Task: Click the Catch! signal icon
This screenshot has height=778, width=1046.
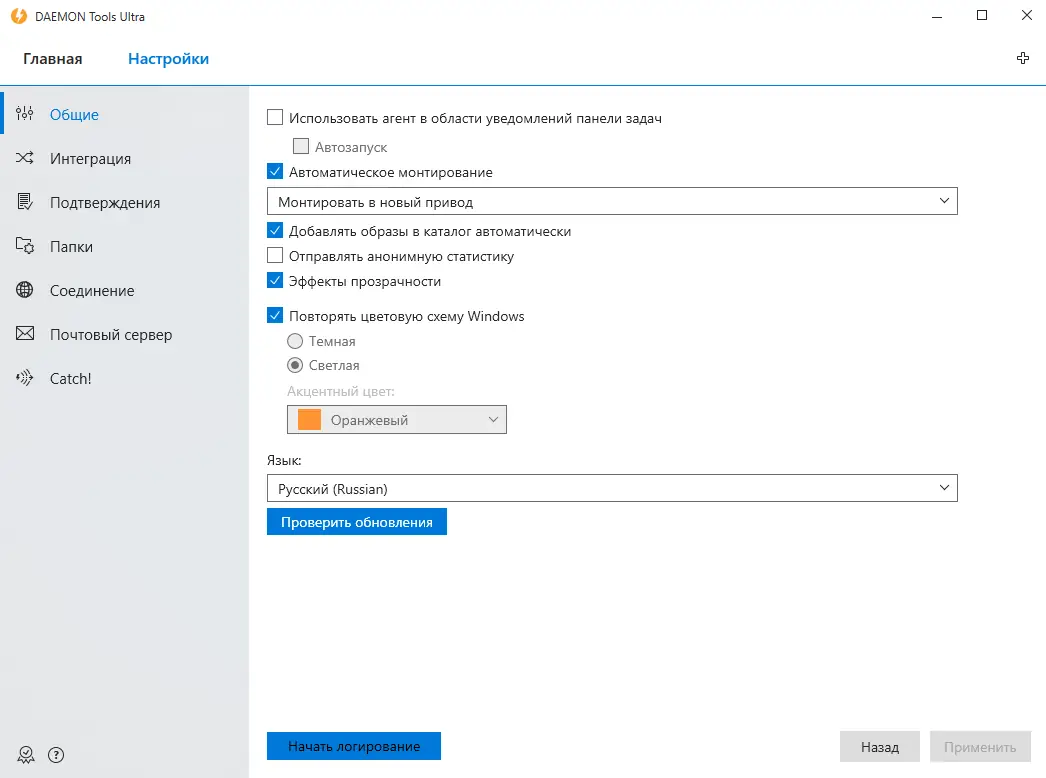Action: [x=25, y=378]
